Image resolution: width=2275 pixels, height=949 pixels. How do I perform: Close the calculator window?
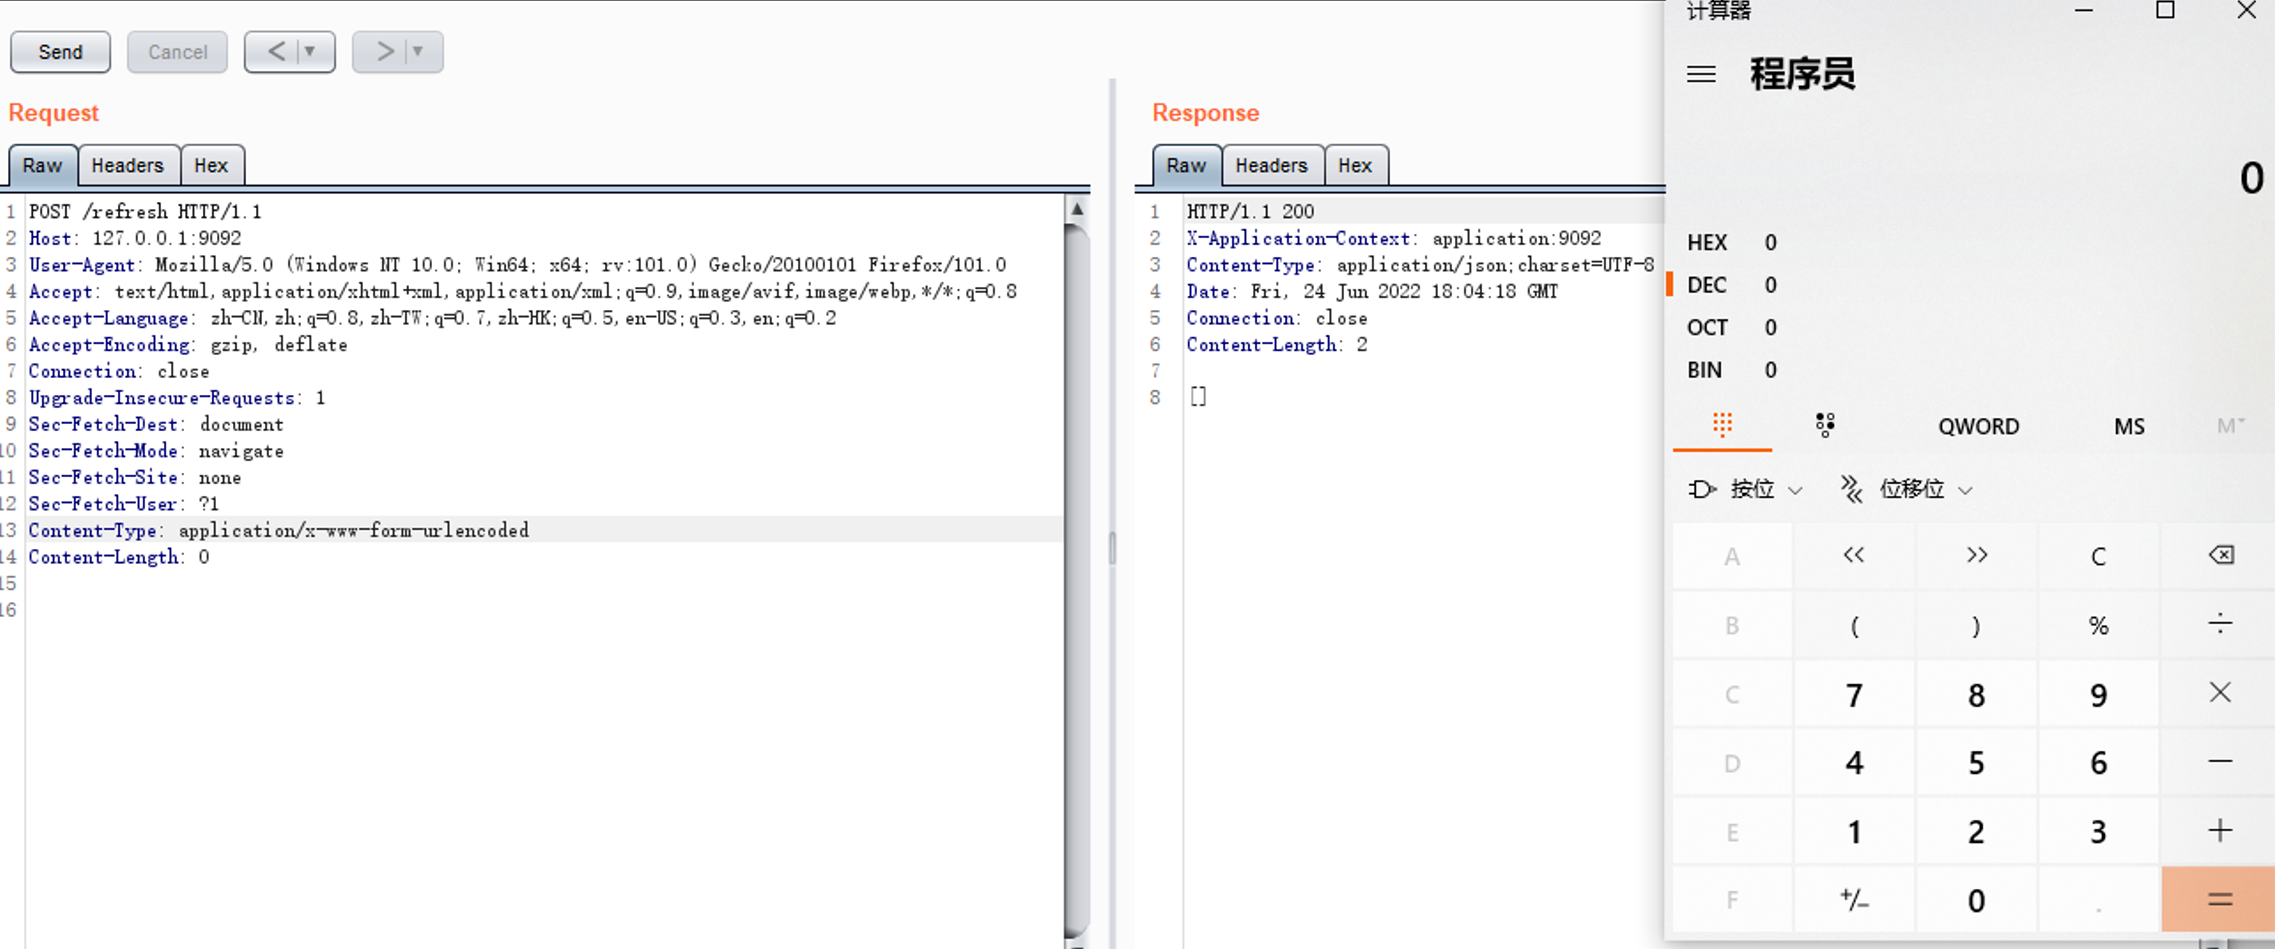point(2246,11)
